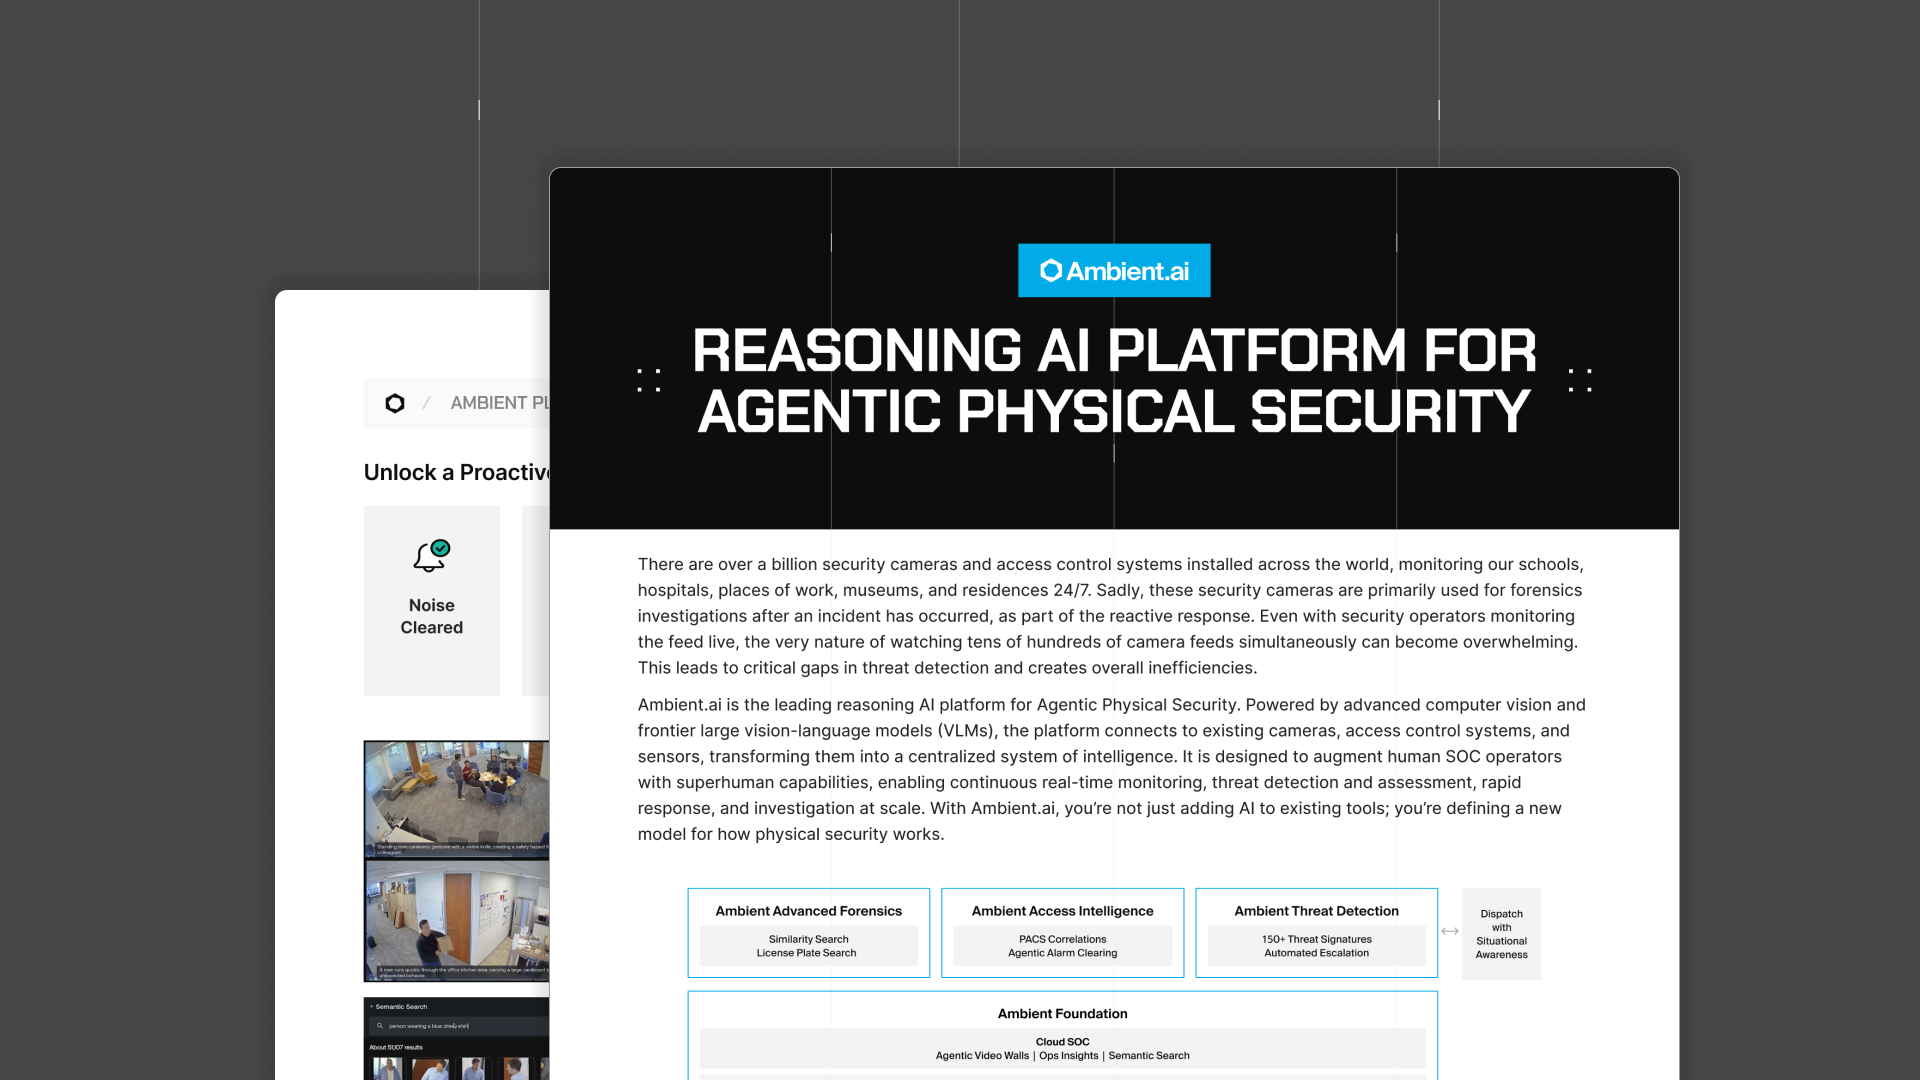Open the knife-gesture camera feed thumbnail
The height and width of the screenshot is (1080, 1920).
457,798
